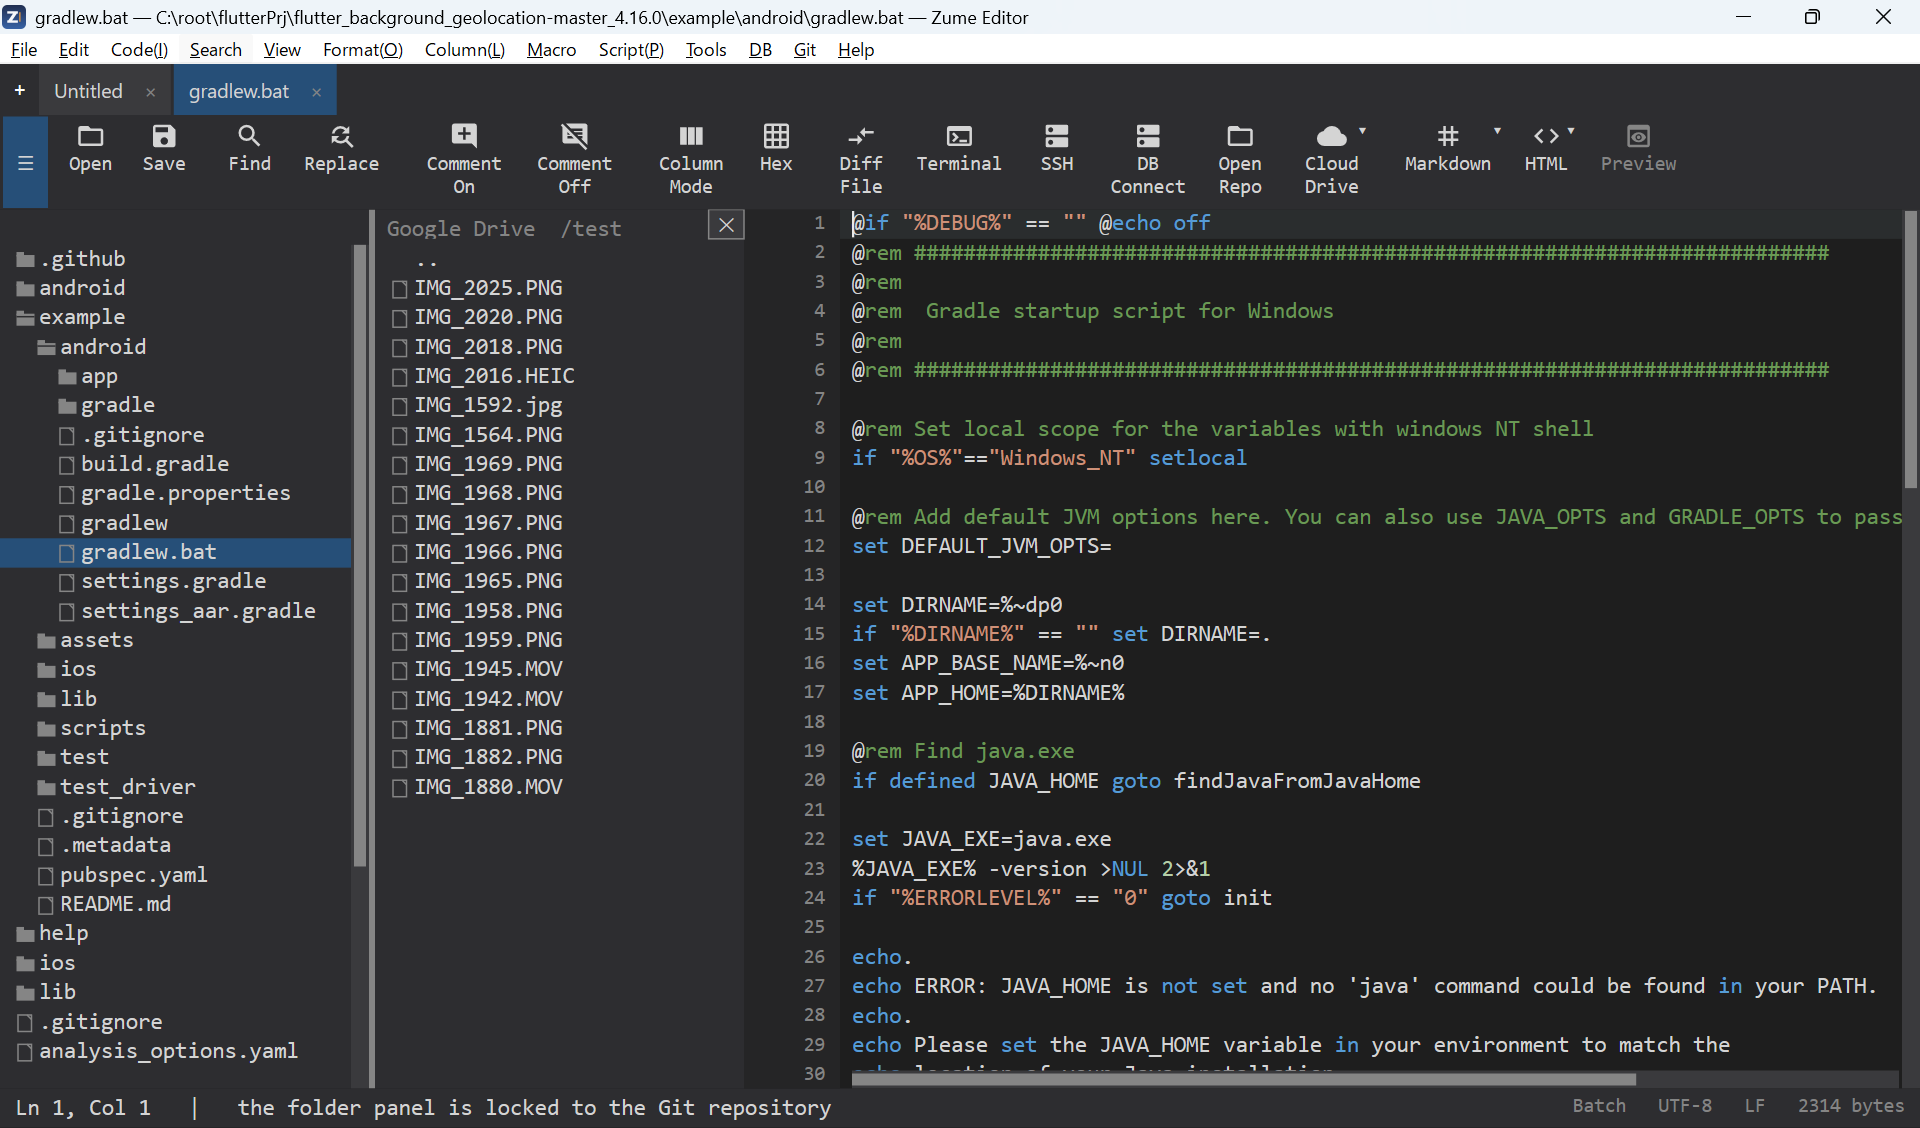Check the box for IMG_1880.MOV
1920x1128 pixels.
(x=400, y=788)
